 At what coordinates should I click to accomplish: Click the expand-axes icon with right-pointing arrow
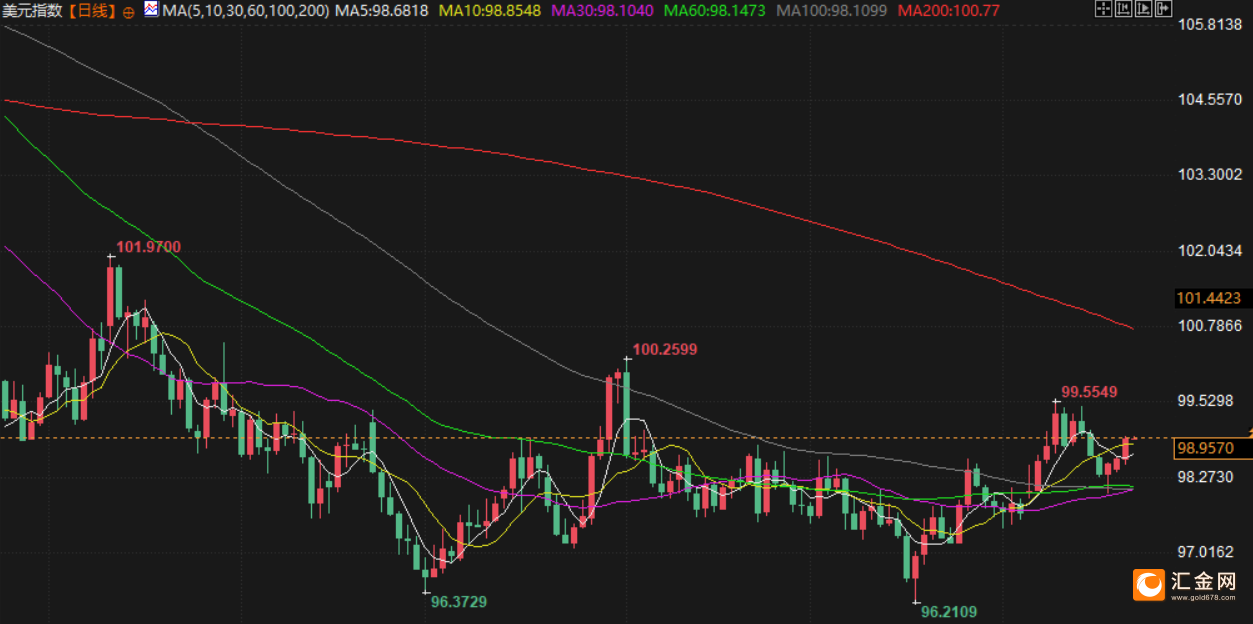tap(1143, 8)
